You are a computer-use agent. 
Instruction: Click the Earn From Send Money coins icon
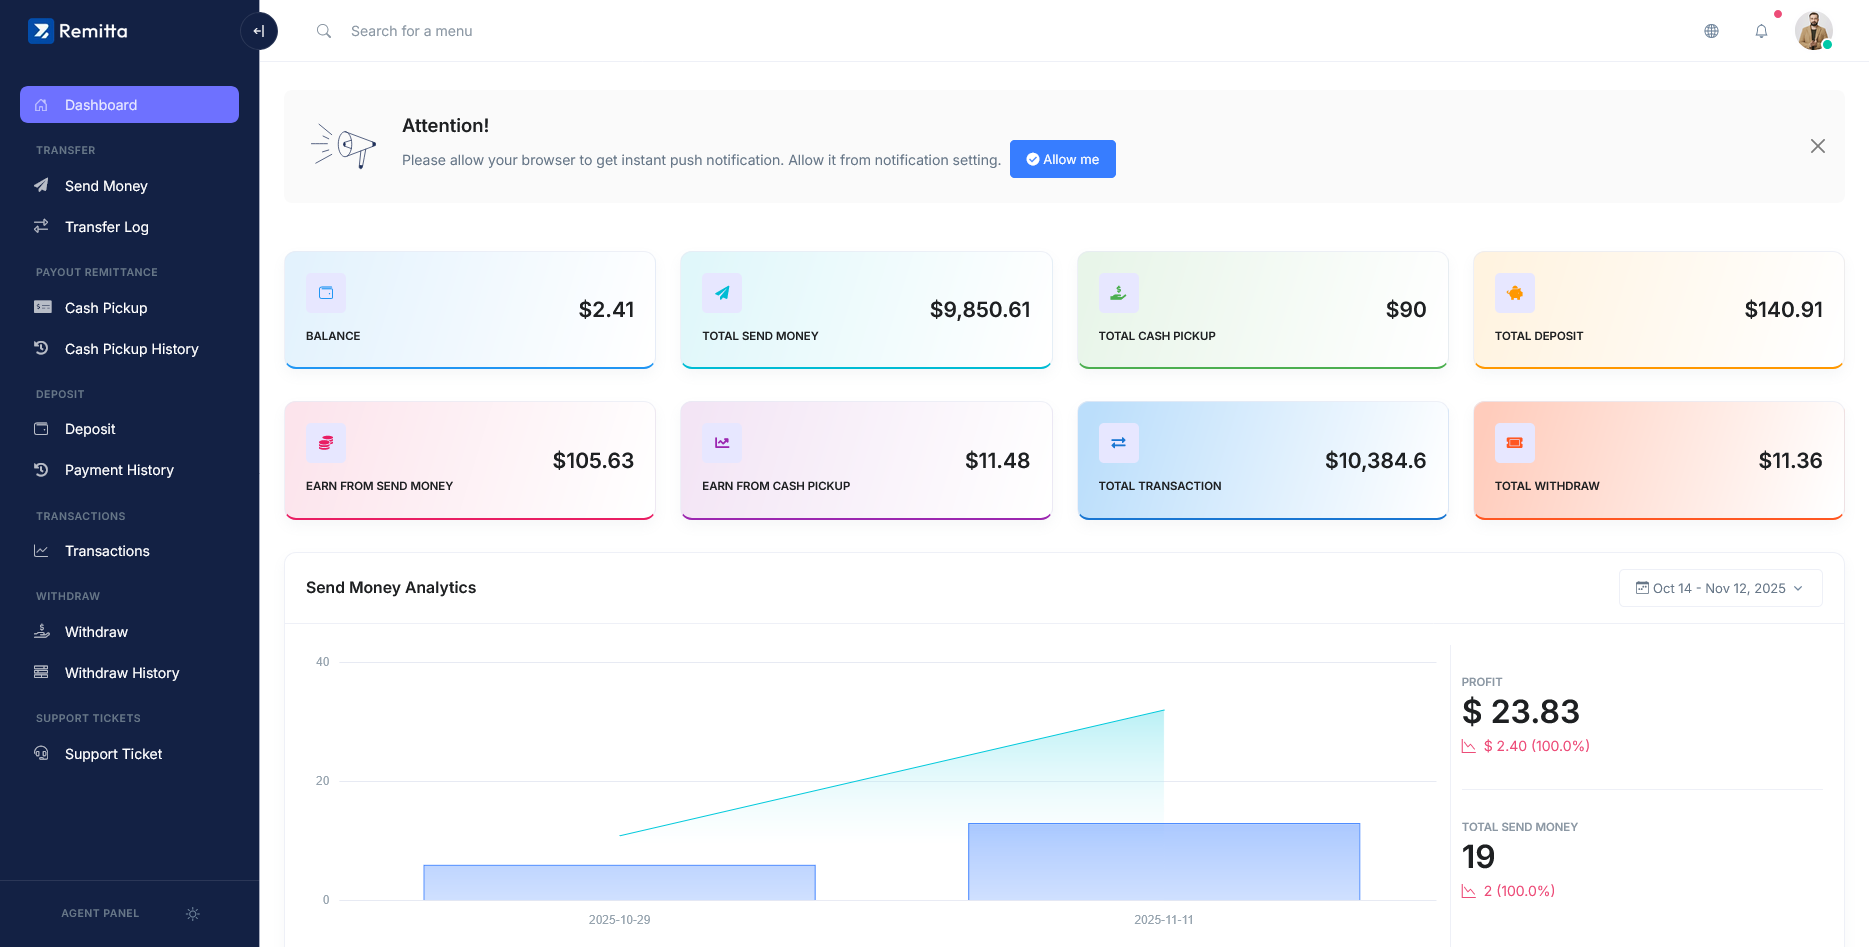(326, 443)
